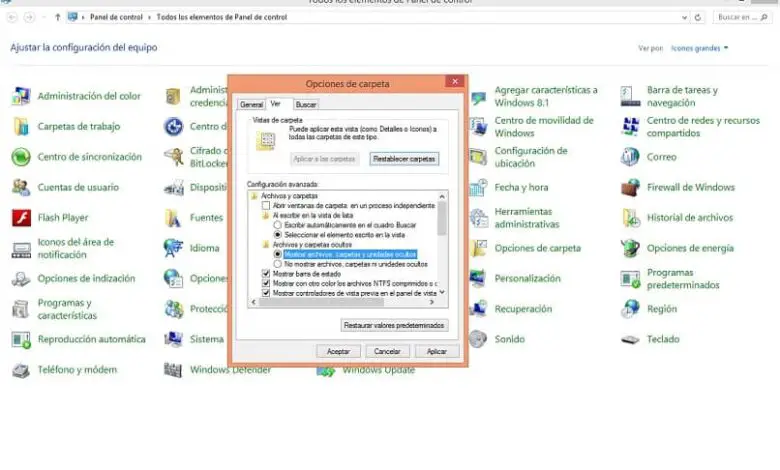Click Panel de control breadcrumb

116,17
